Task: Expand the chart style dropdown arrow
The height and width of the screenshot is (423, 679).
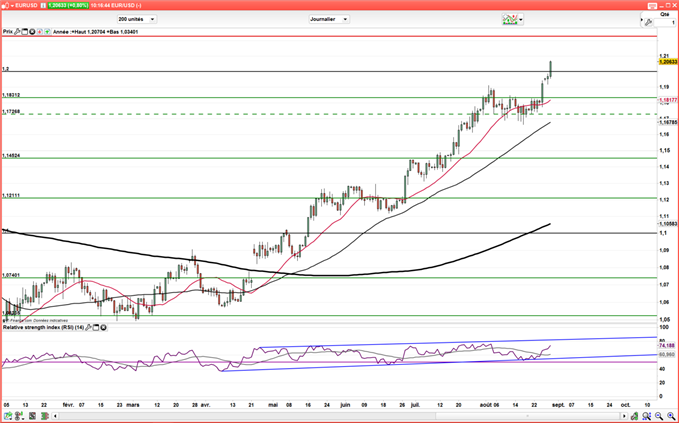Action: pyautogui.click(x=521, y=19)
